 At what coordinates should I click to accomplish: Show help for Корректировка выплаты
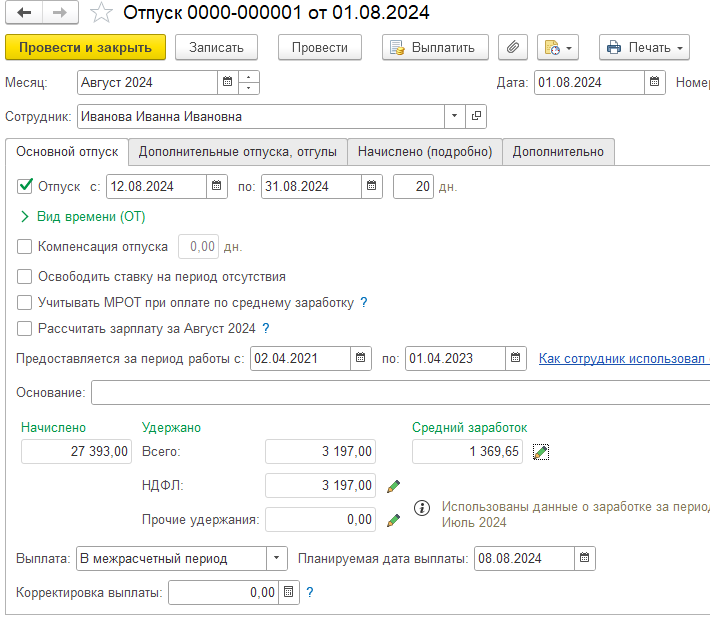[310, 592]
